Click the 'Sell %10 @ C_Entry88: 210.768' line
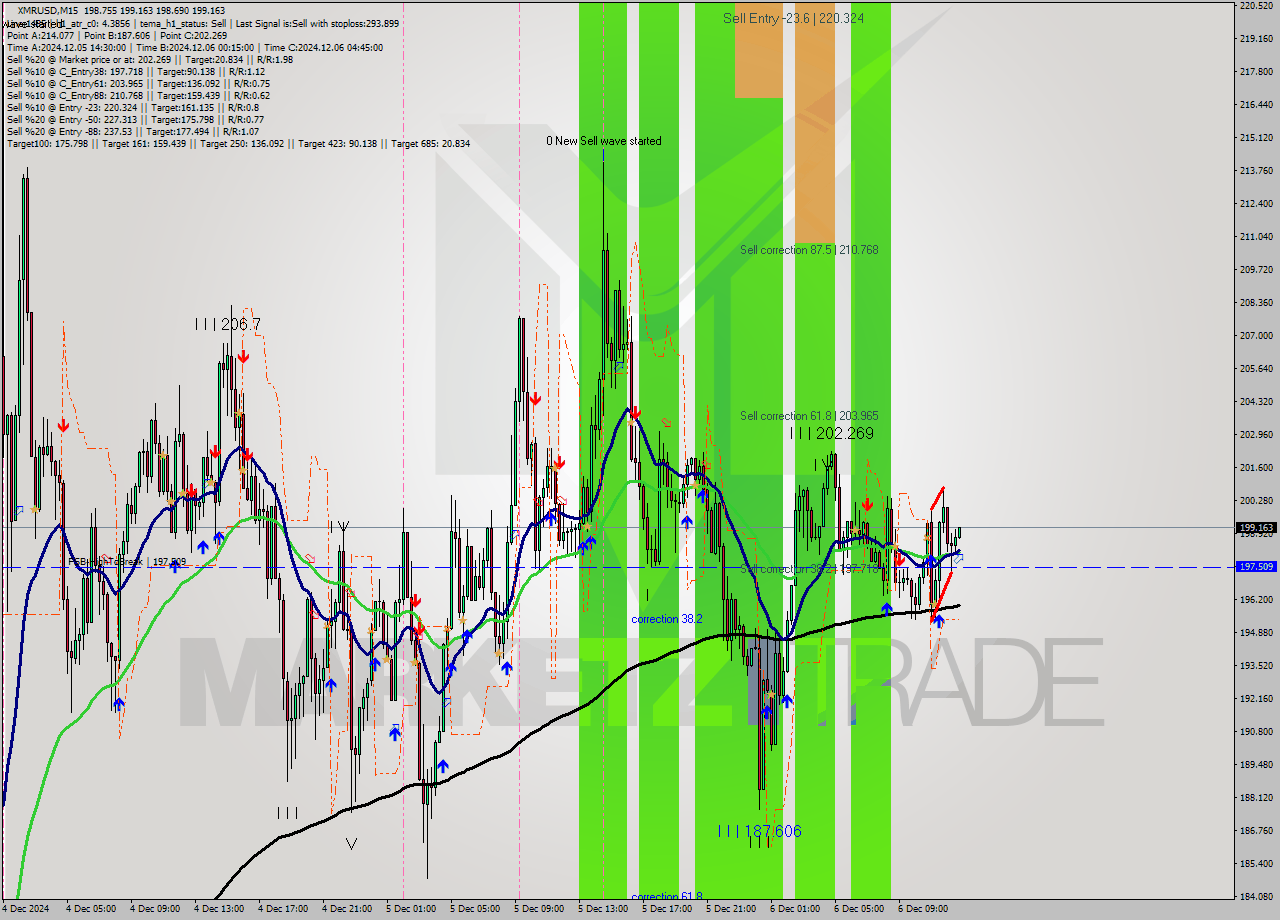 coord(138,95)
